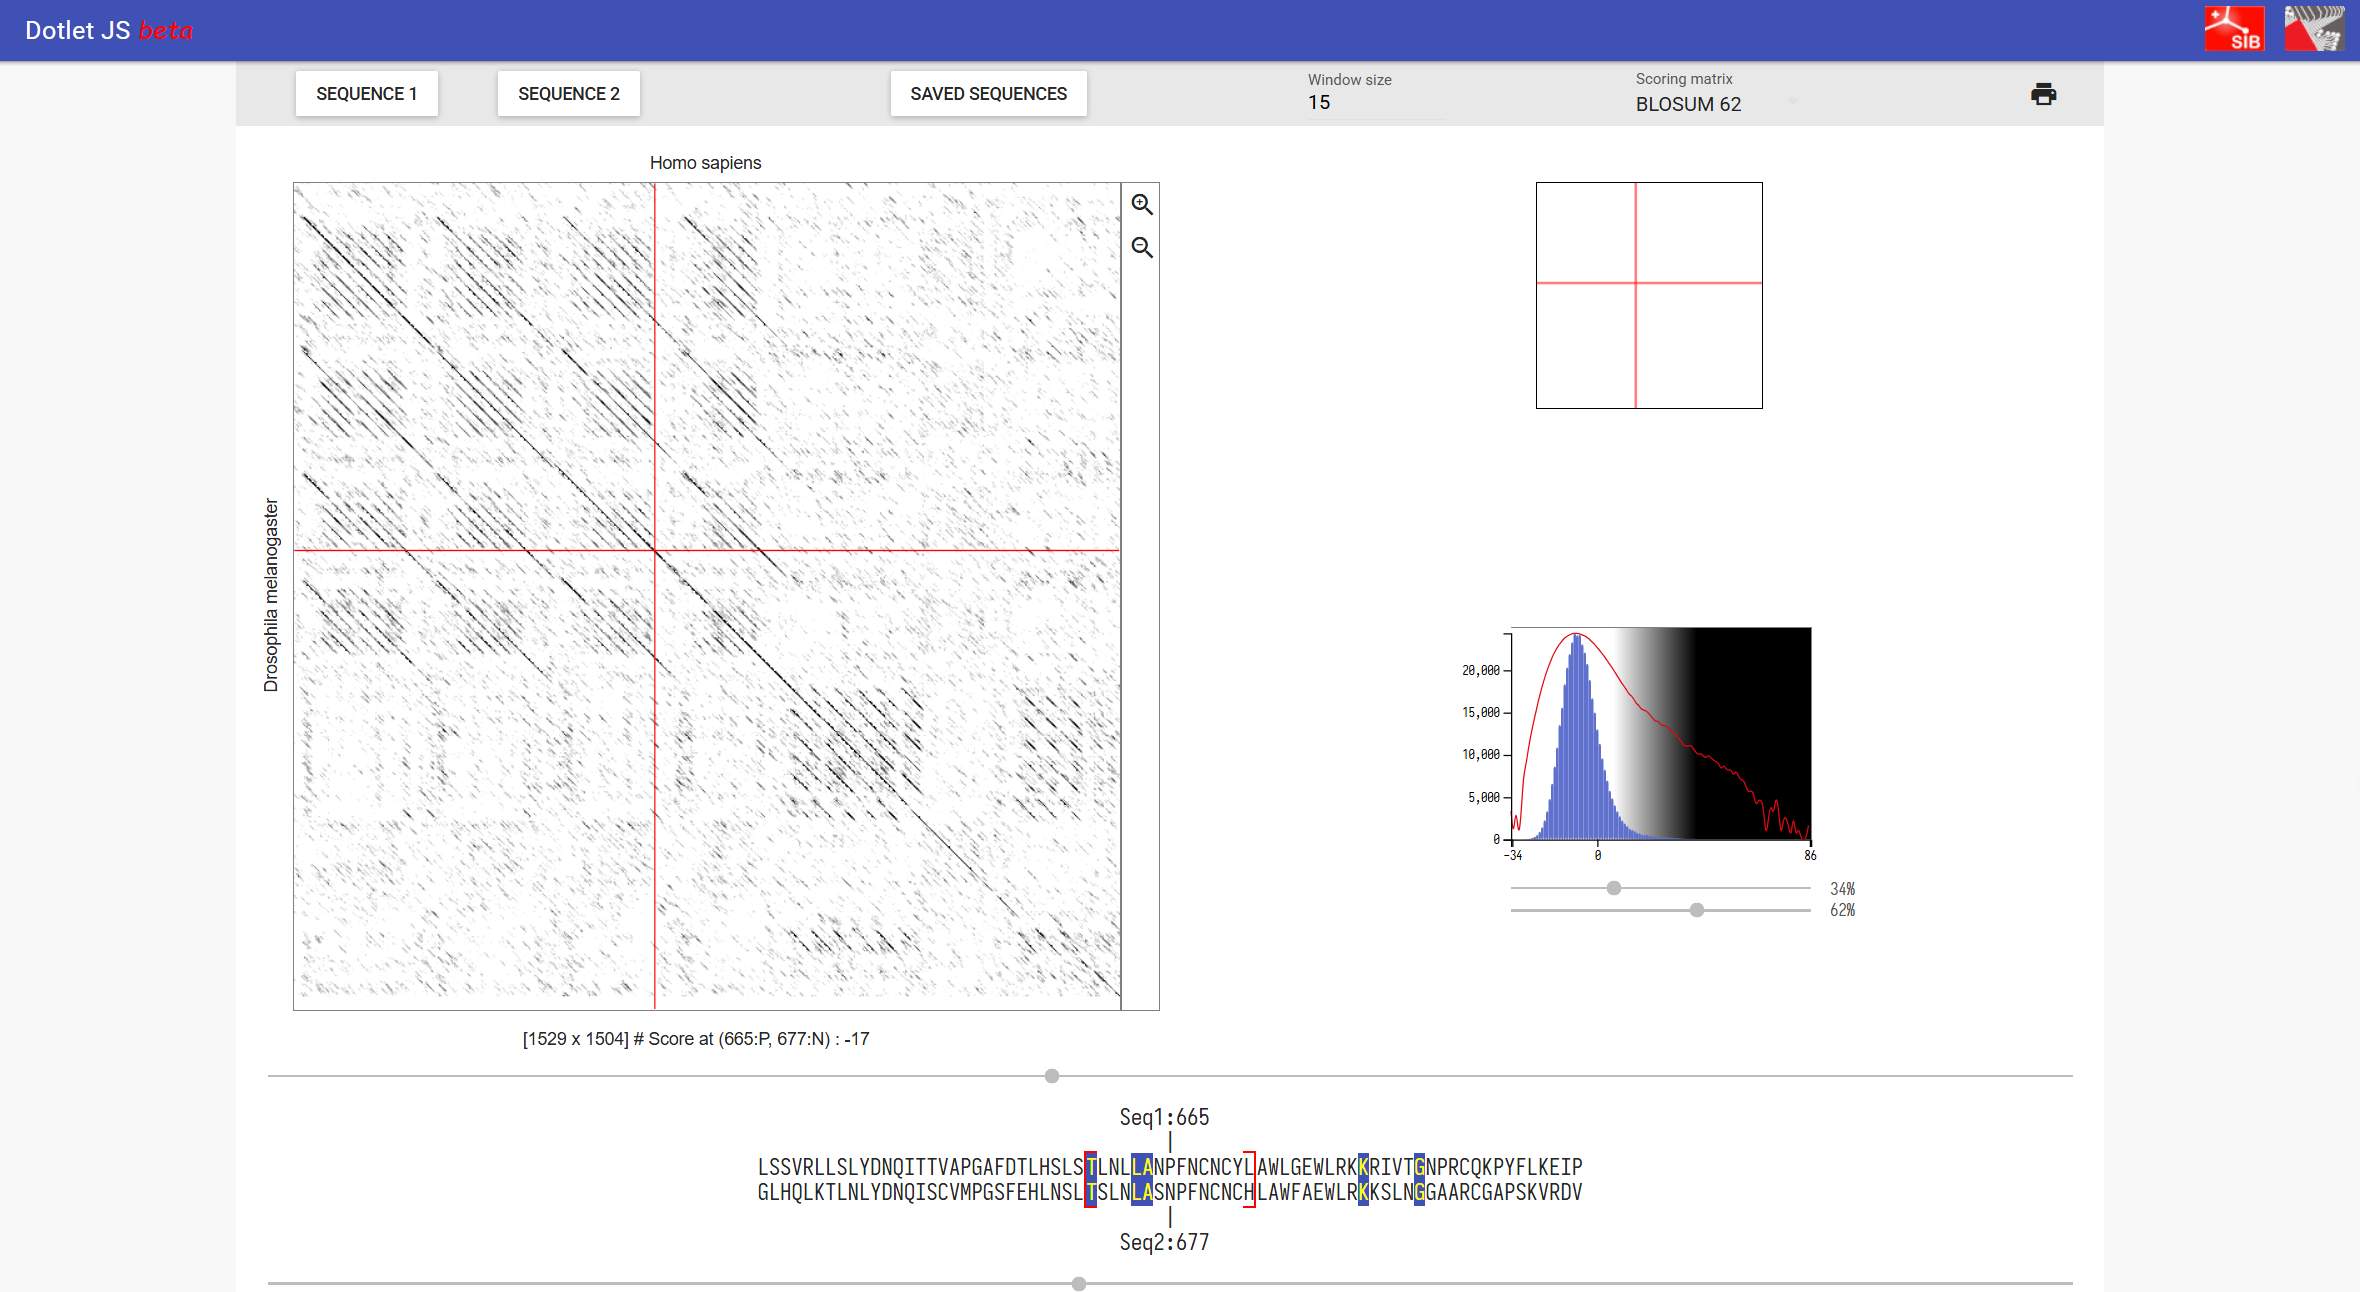
Task: Zoom out of the dot plot
Action: pos(1141,247)
